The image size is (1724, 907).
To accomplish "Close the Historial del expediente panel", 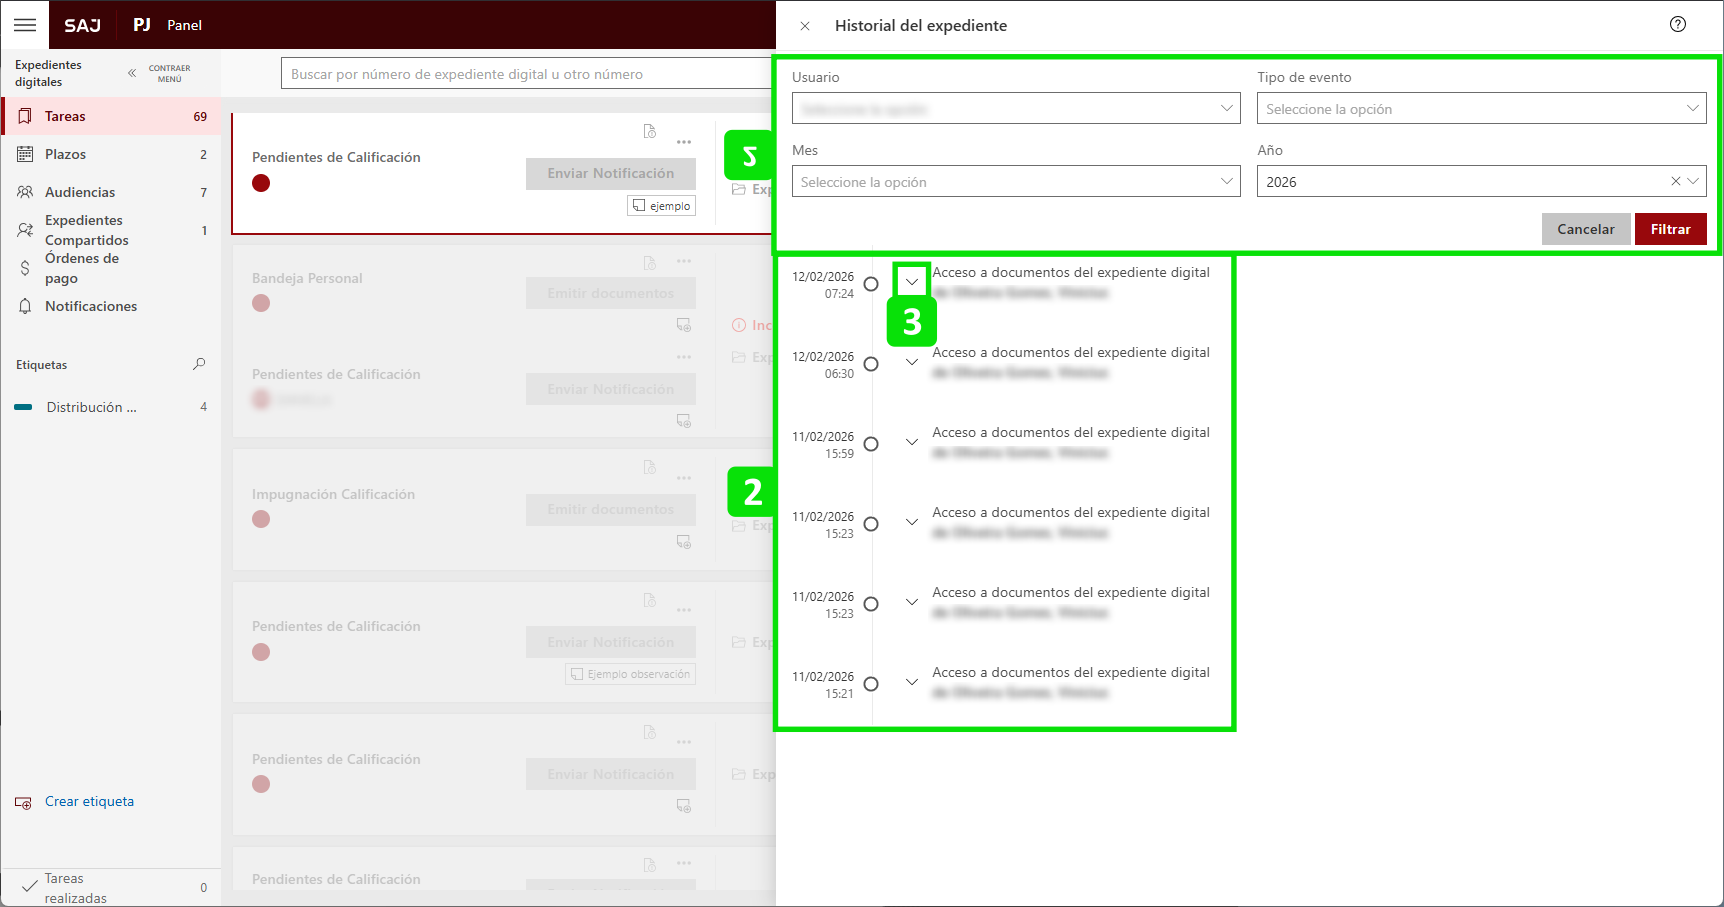I will point(805,26).
